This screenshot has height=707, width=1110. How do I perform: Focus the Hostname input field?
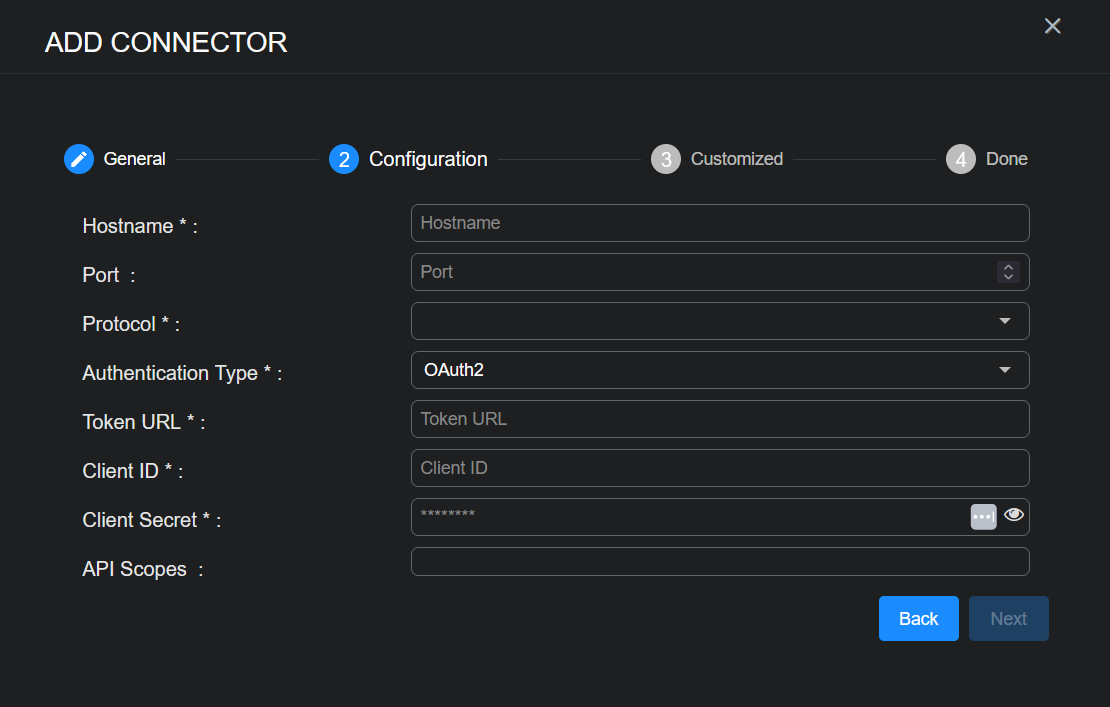point(719,223)
